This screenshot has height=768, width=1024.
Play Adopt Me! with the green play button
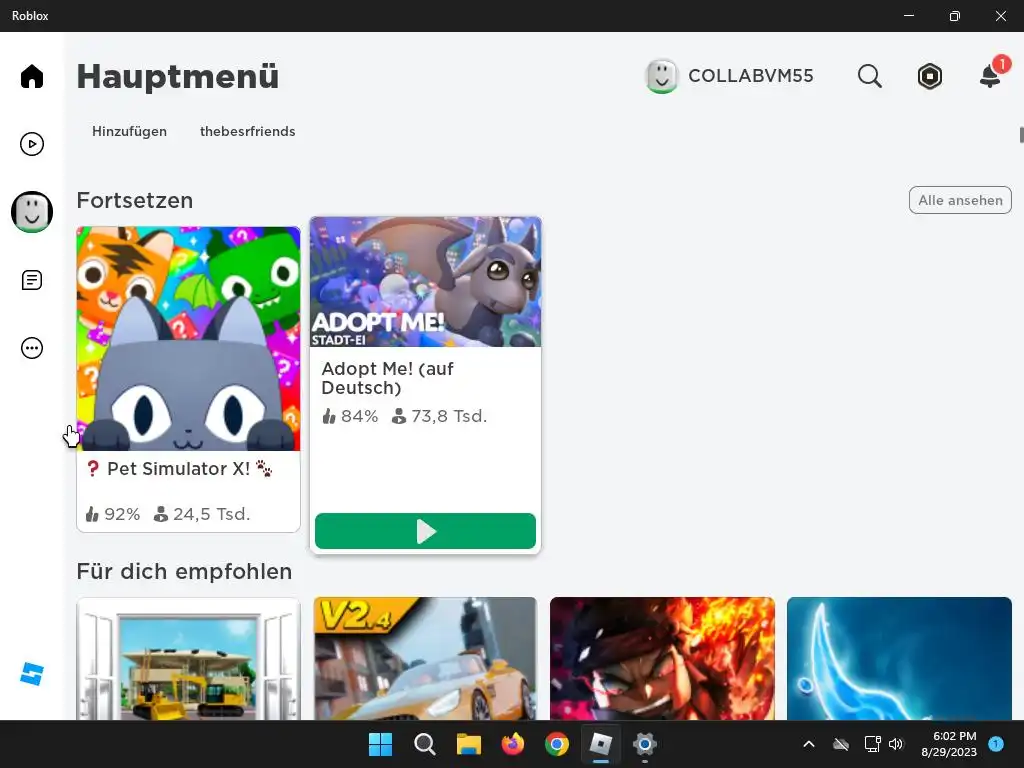tap(425, 531)
